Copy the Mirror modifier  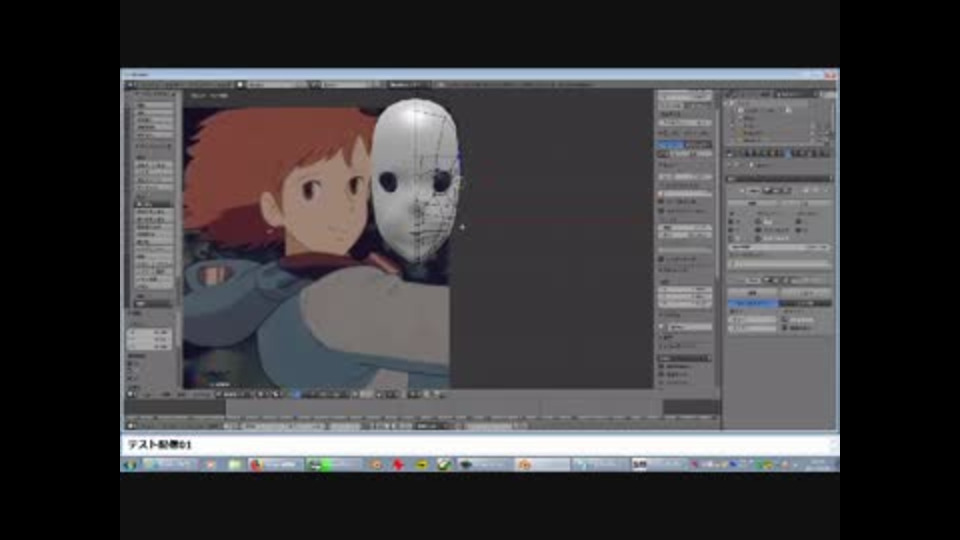[x=805, y=203]
